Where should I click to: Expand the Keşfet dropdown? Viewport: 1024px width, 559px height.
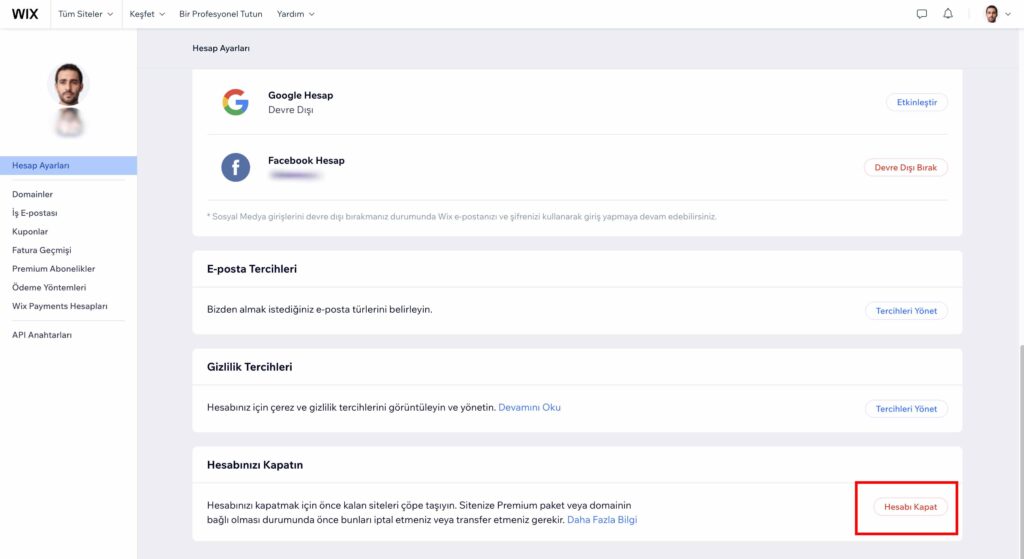click(x=147, y=14)
